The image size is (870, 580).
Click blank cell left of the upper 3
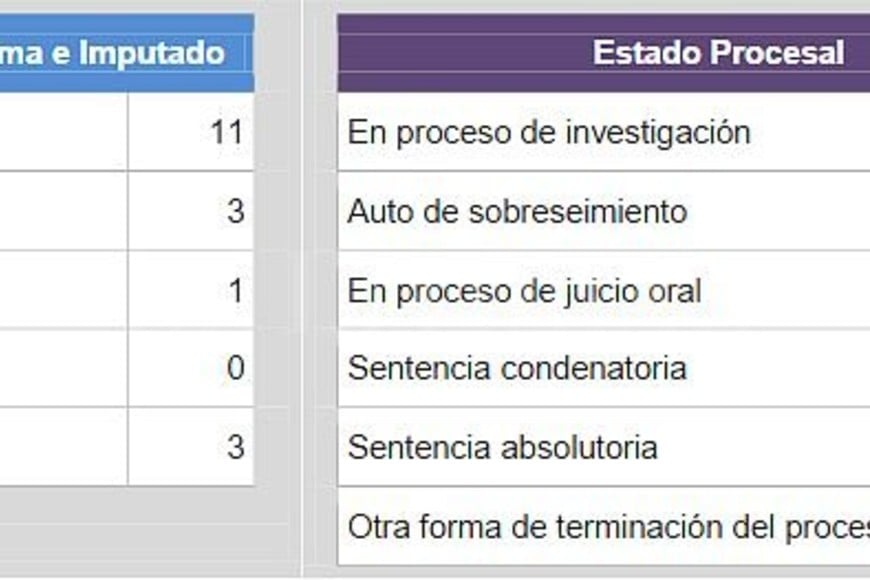(x=62, y=211)
